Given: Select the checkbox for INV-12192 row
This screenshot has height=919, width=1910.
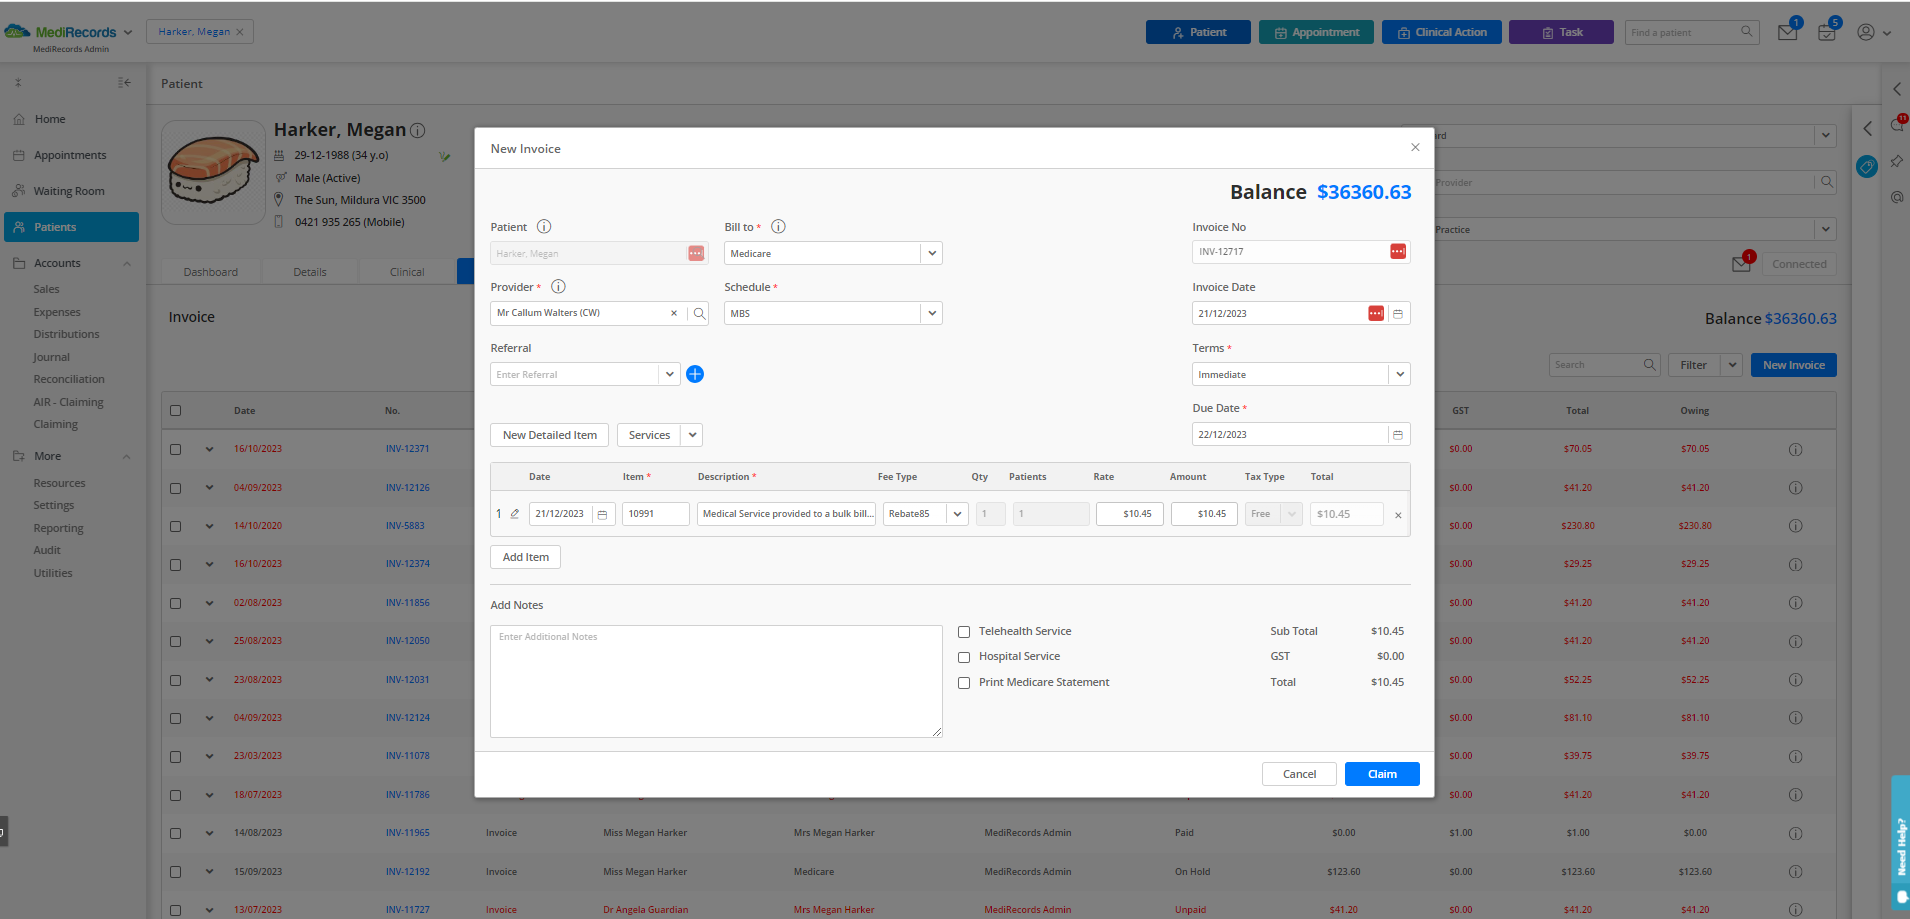Looking at the screenshot, I should [x=176, y=872].
